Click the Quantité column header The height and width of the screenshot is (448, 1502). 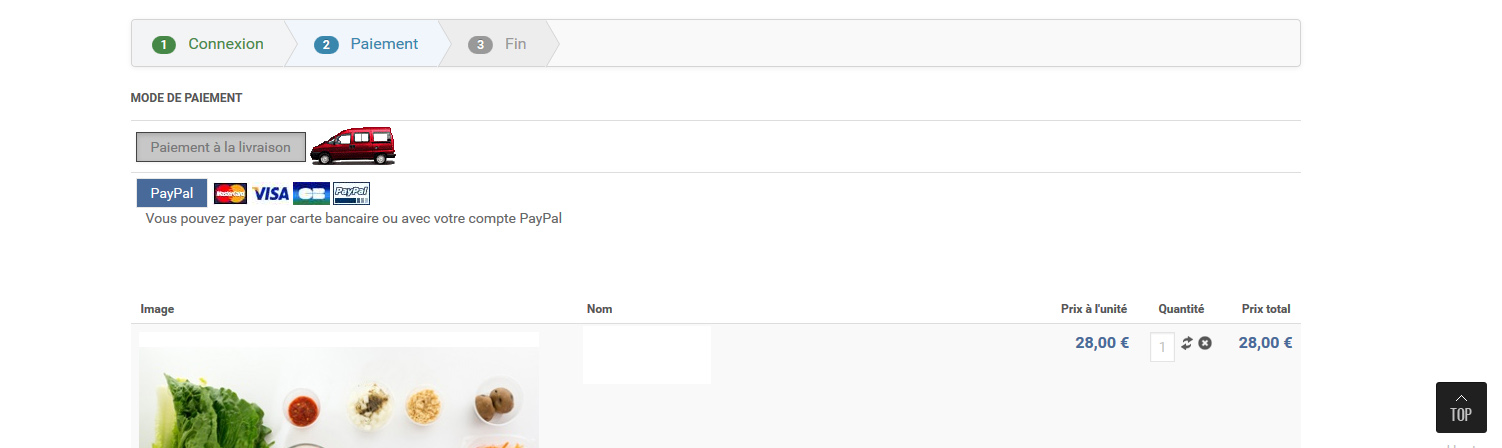[x=1181, y=309]
